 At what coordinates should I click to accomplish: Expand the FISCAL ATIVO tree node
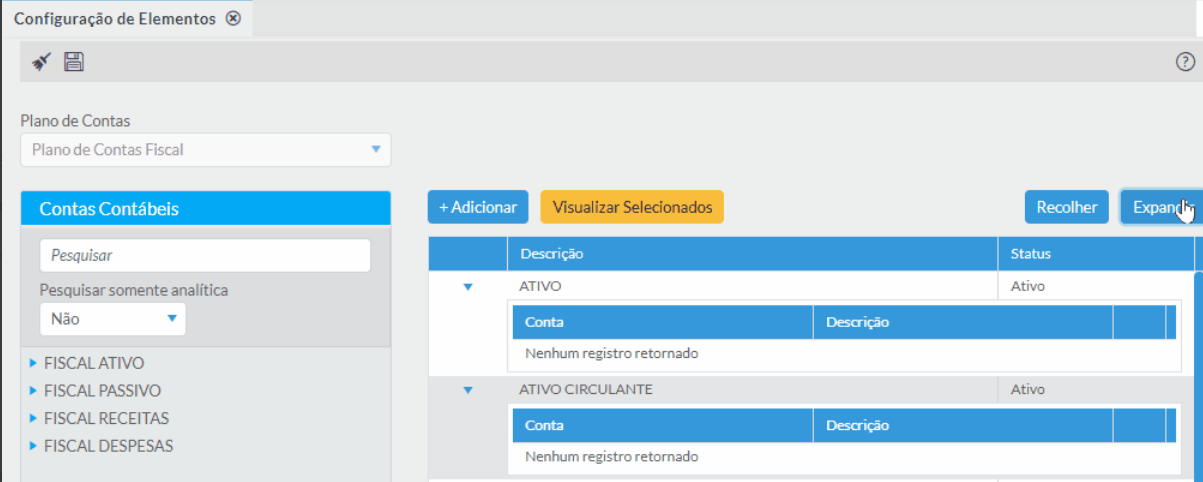(34, 363)
